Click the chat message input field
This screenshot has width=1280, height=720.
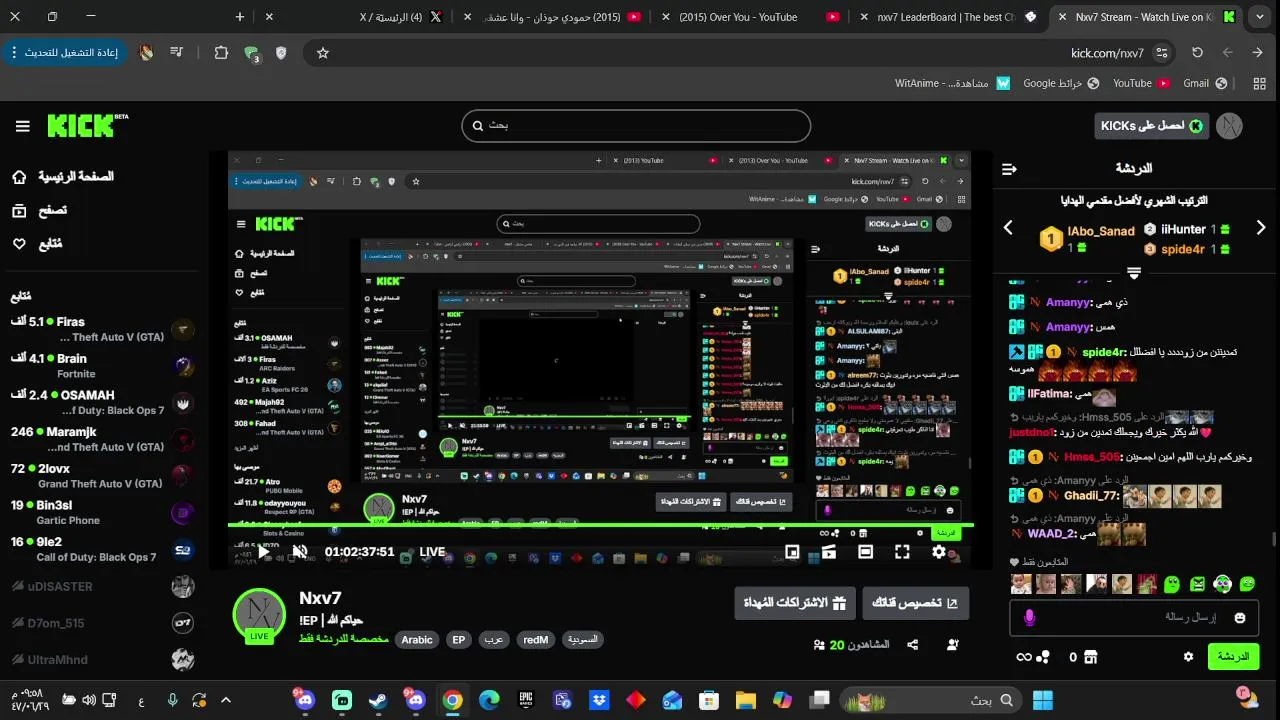click(x=1135, y=617)
